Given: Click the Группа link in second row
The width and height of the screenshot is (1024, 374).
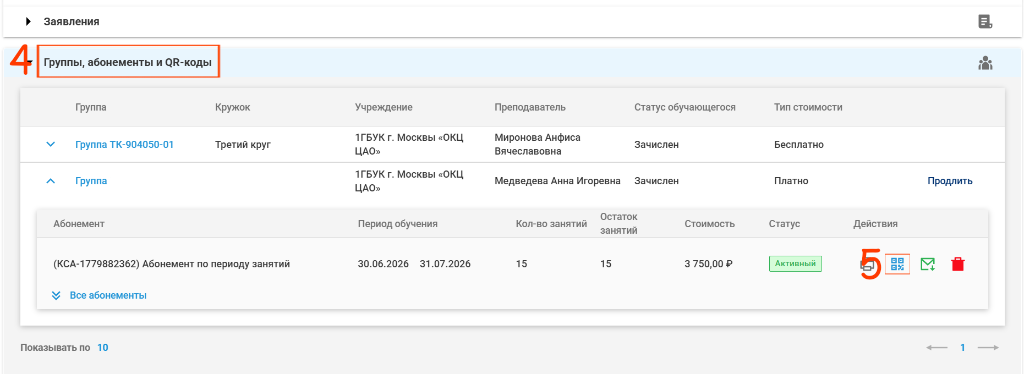Looking at the screenshot, I should click(91, 181).
